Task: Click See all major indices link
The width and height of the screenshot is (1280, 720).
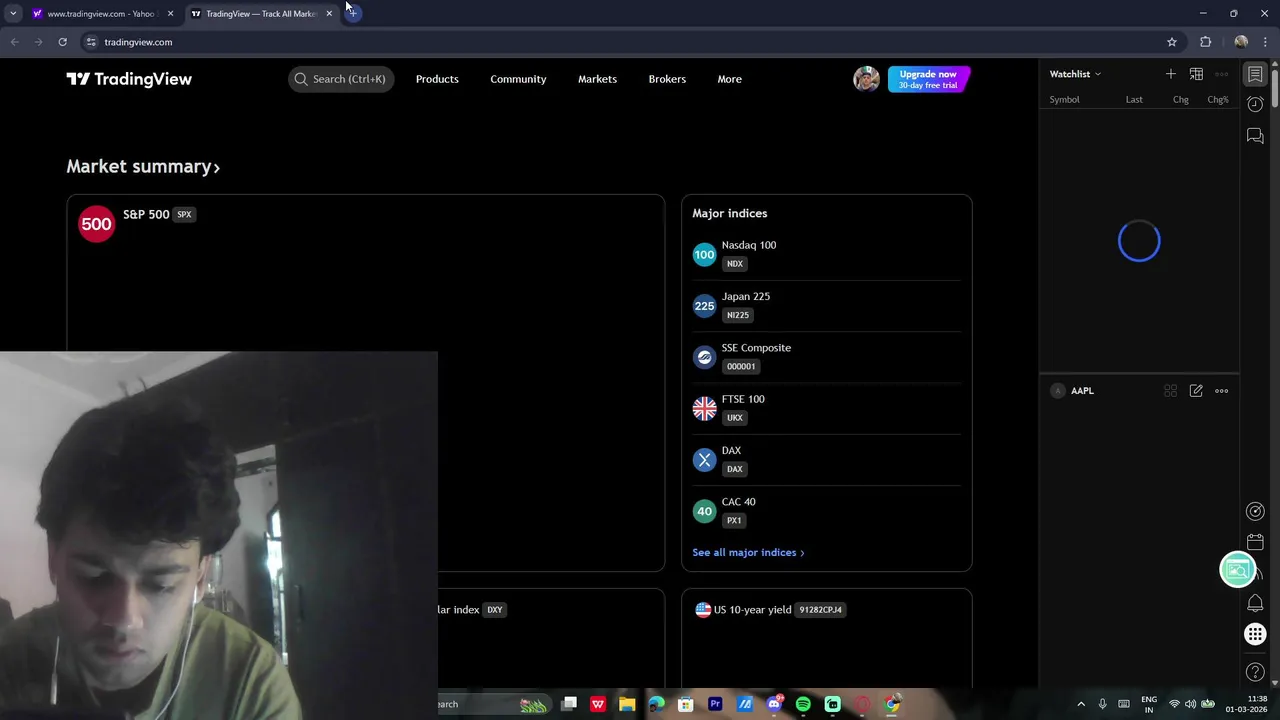Action: [x=748, y=552]
